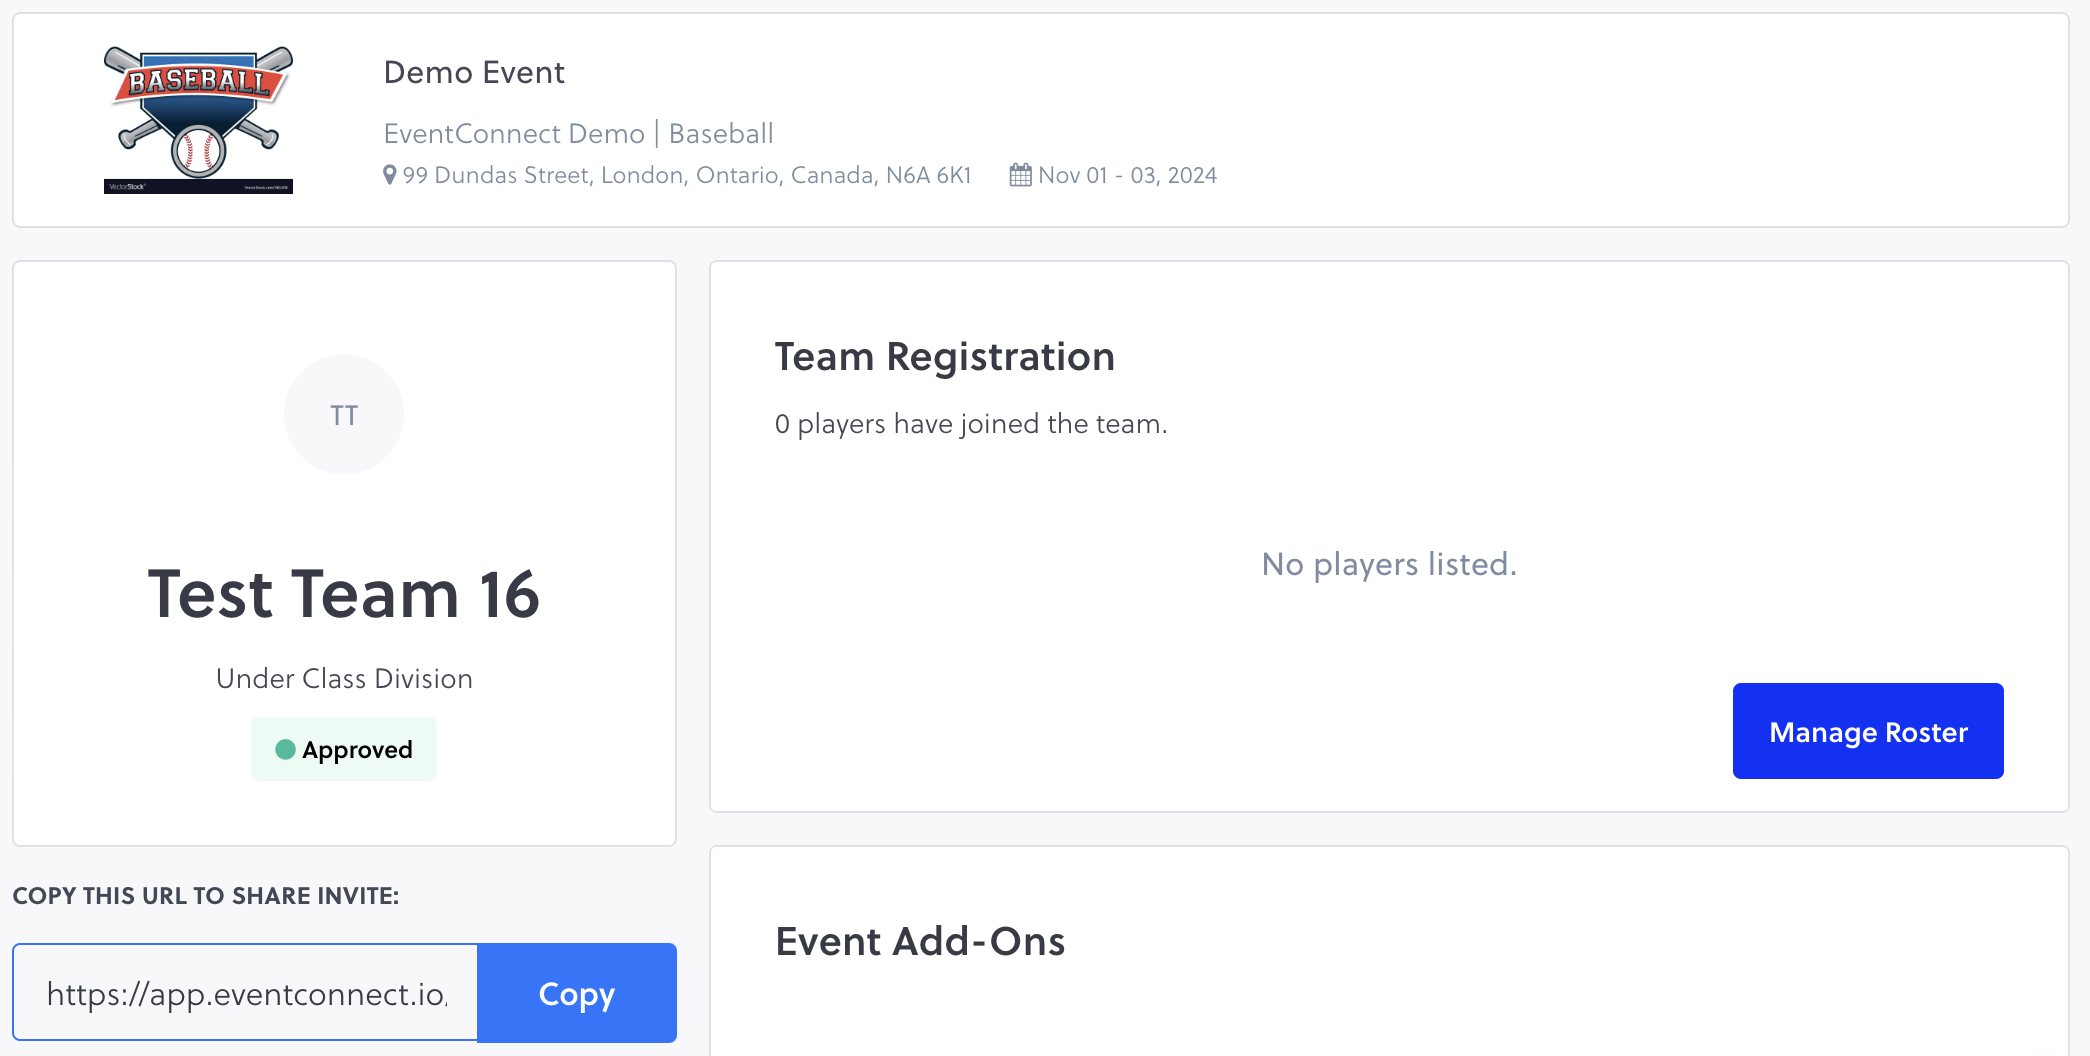The image size is (2090, 1056).
Task: Click the Team Registration heading
Action: pos(944,357)
